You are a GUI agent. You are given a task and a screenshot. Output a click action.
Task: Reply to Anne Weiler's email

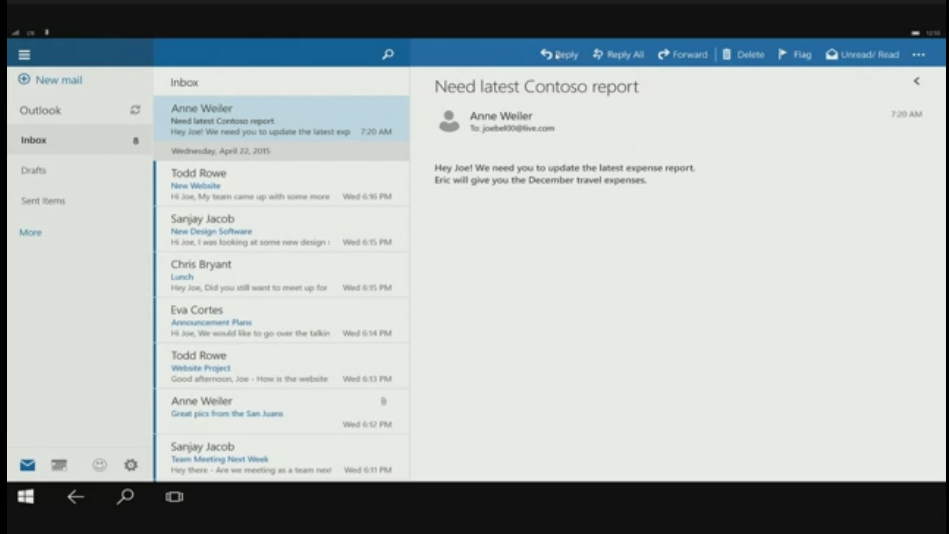pos(559,55)
